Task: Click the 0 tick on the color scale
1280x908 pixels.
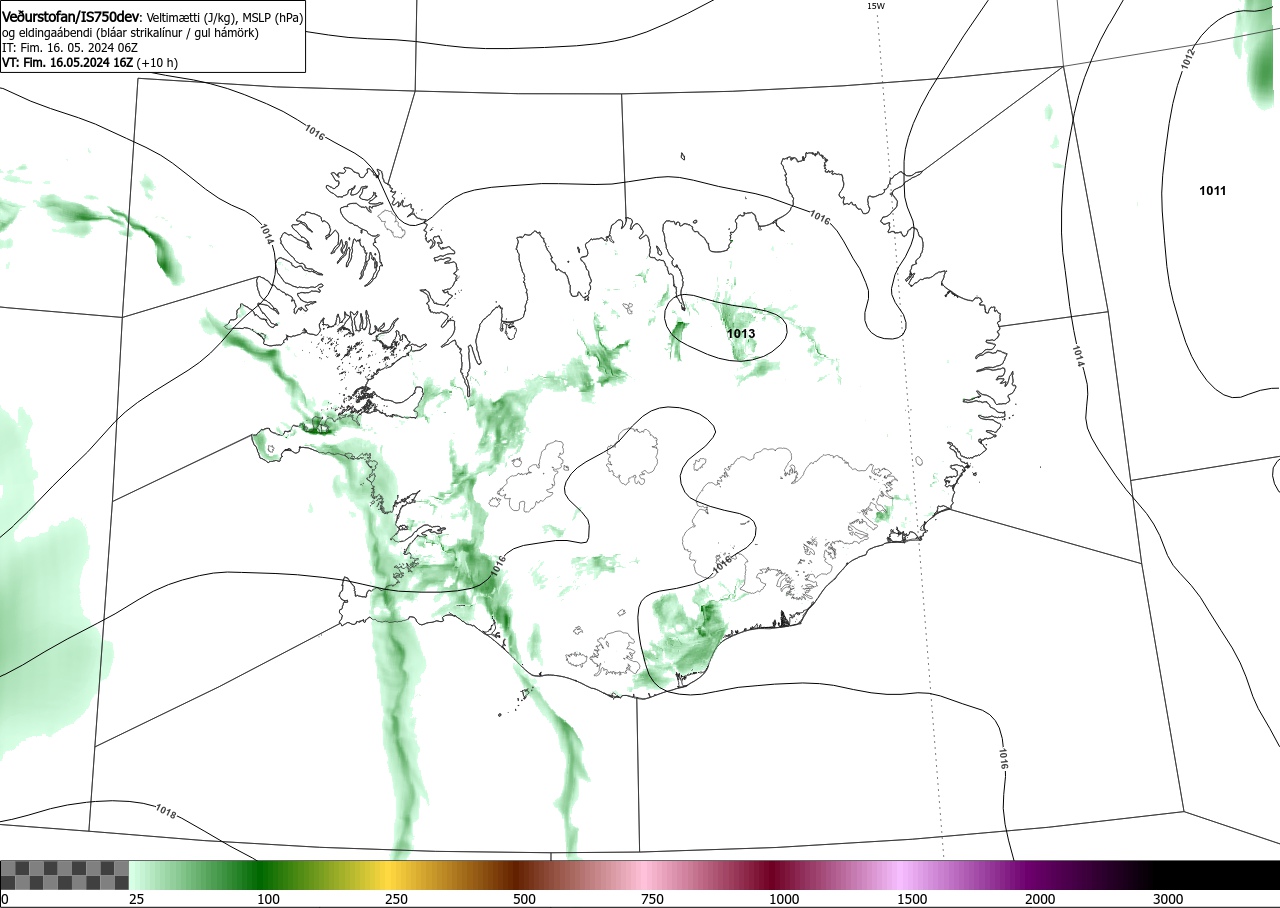Action: click(x=4, y=899)
